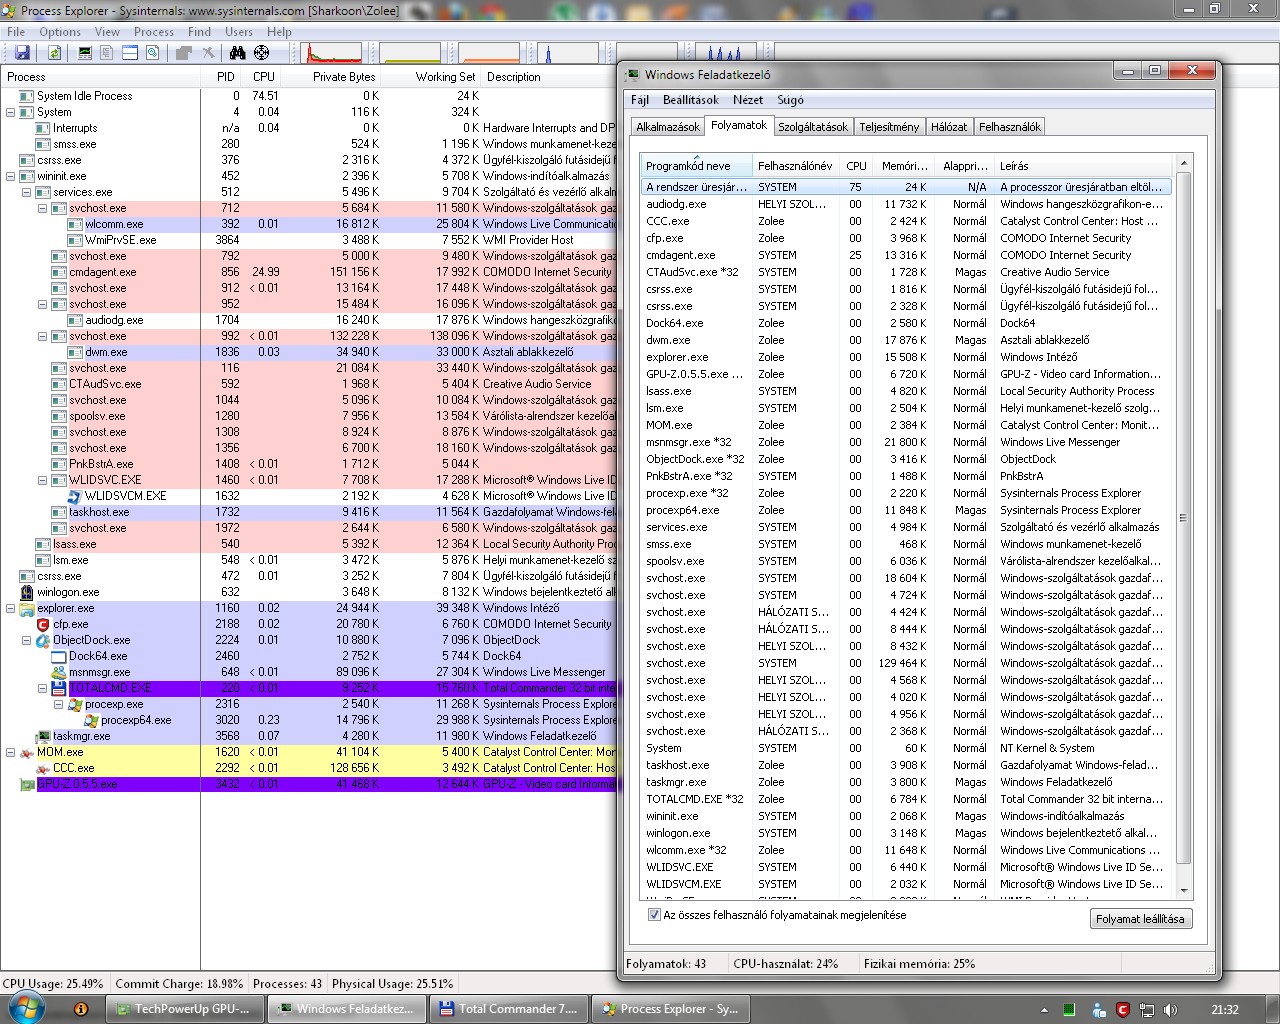Image resolution: width=1280 pixels, height=1024 pixels.
Task: Click the CPU usage history mini graph
Action: (333, 53)
